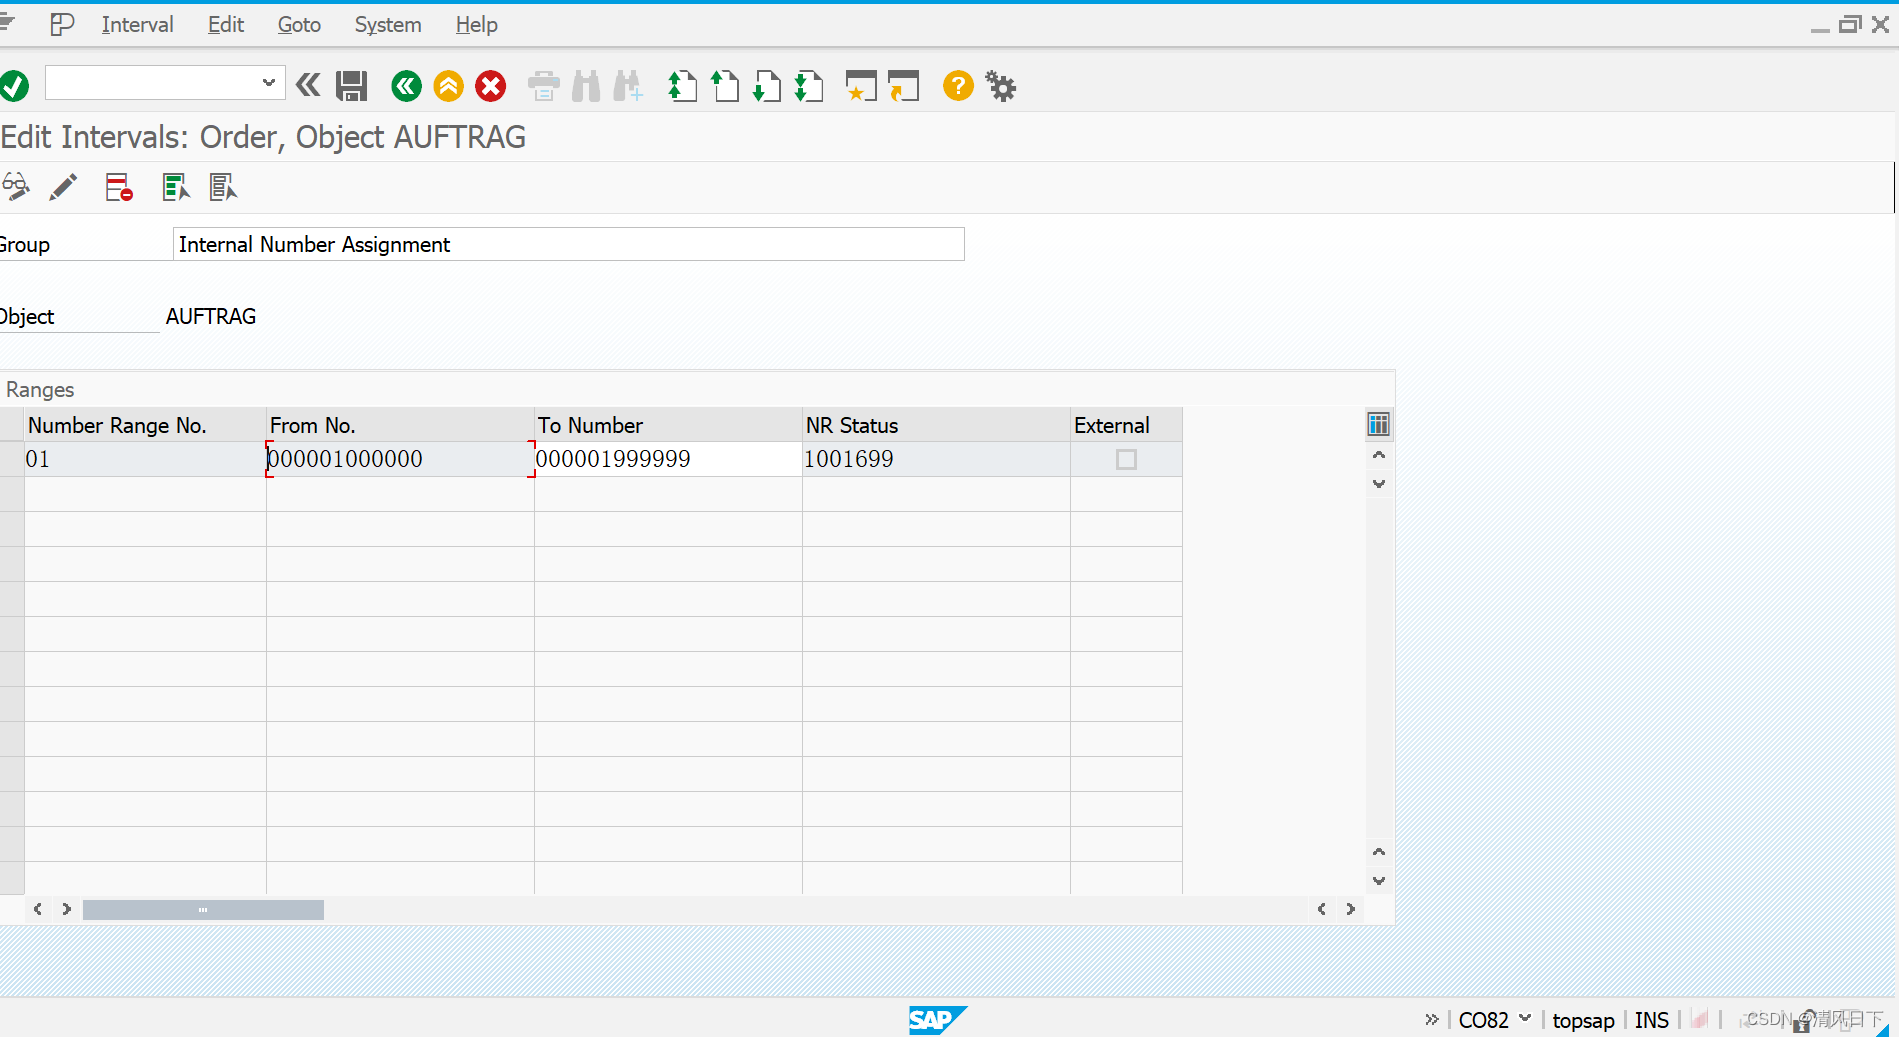Go to First Page icon

pos(682,86)
